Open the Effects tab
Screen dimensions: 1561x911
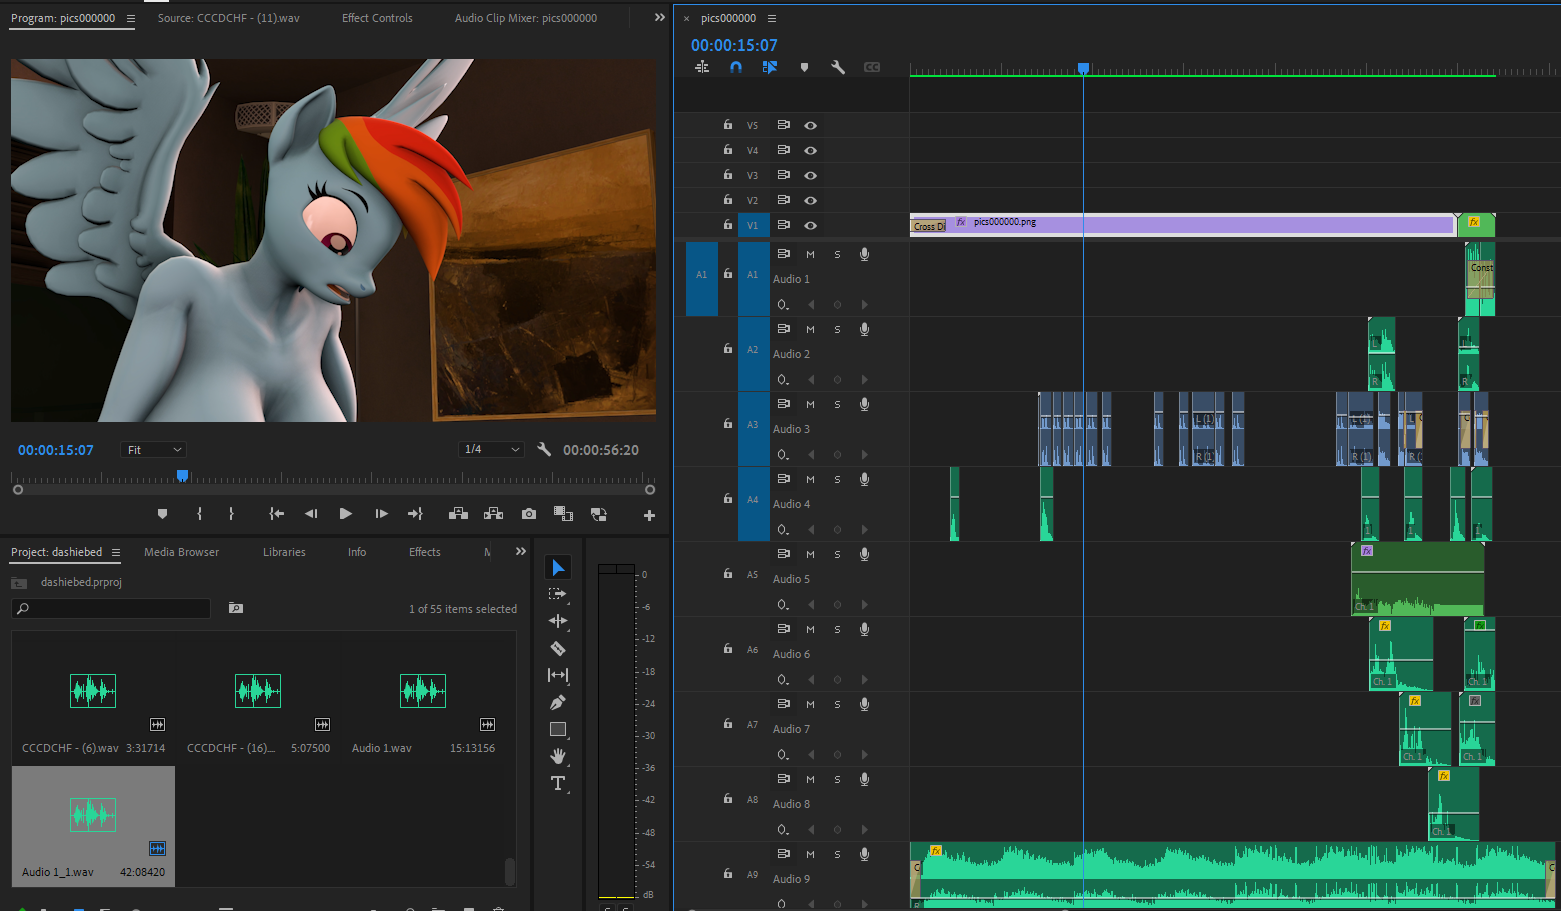pos(425,552)
